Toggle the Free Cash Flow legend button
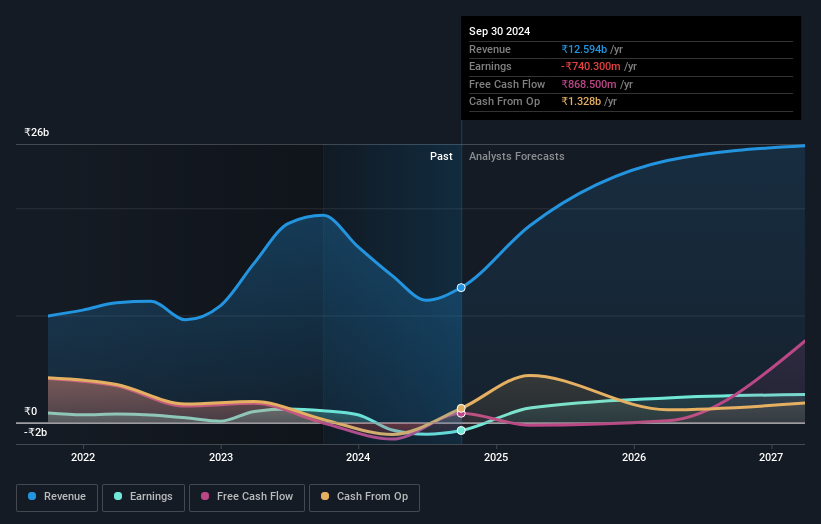This screenshot has height=524, width=821. pos(247,497)
